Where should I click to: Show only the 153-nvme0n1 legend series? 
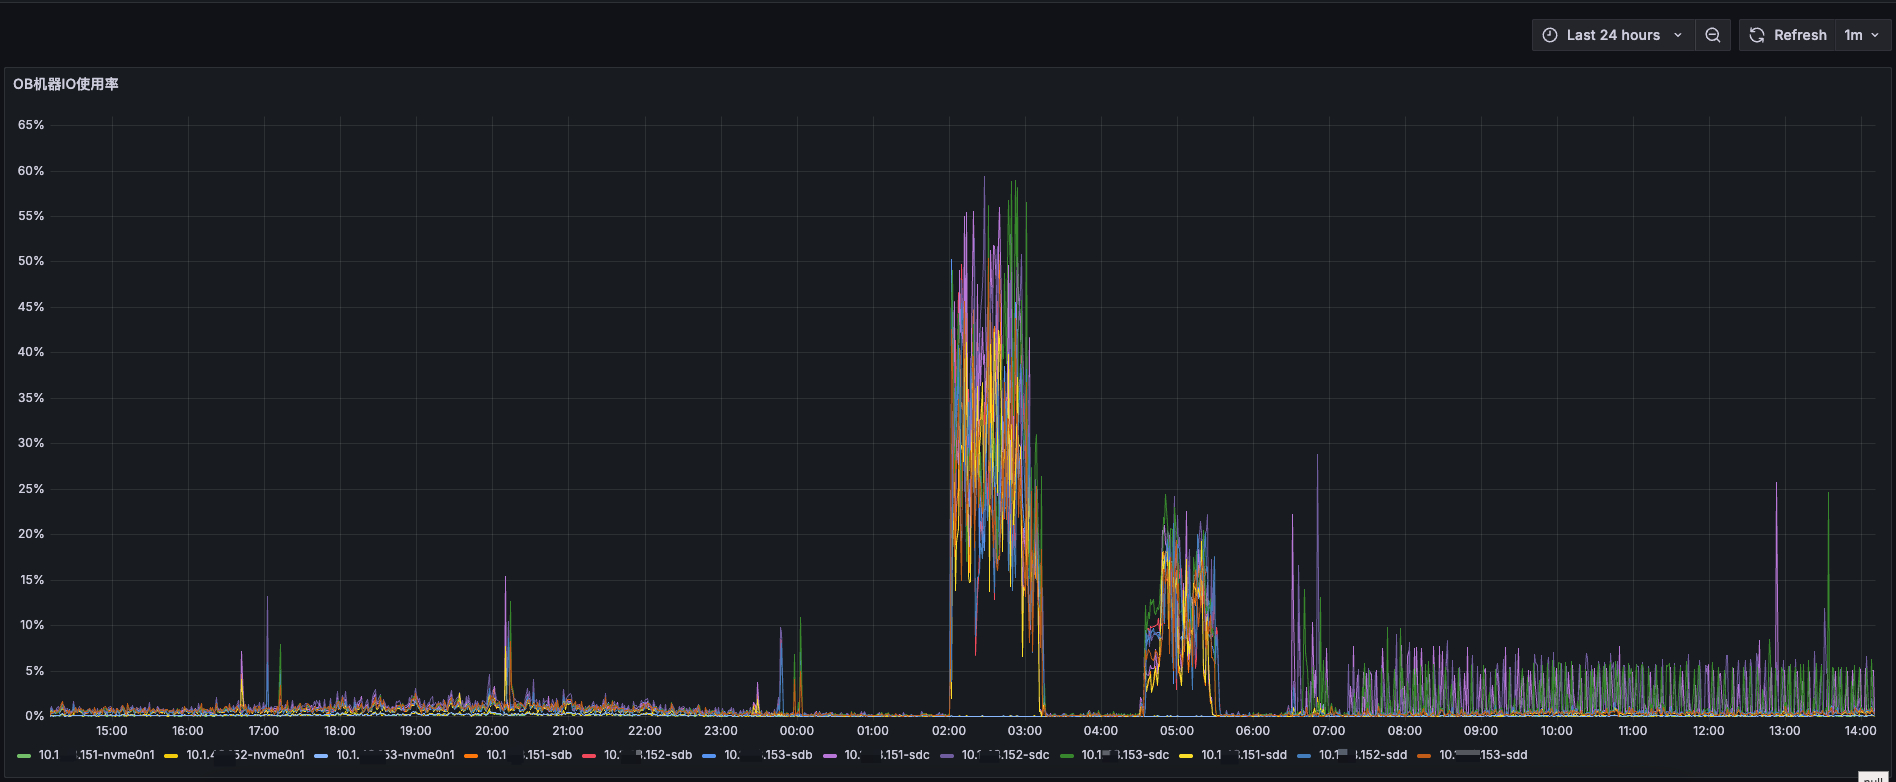pos(395,755)
